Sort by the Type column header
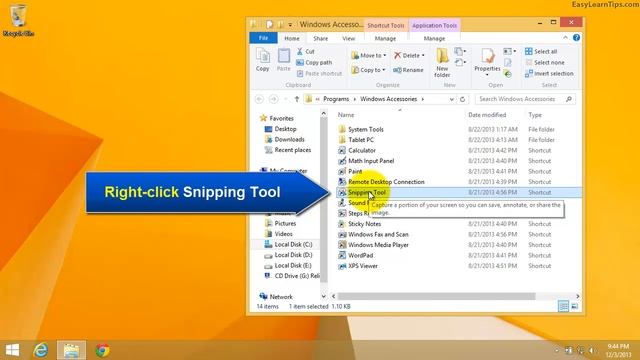Image resolution: width=640 pixels, height=360 pixels. [535, 115]
